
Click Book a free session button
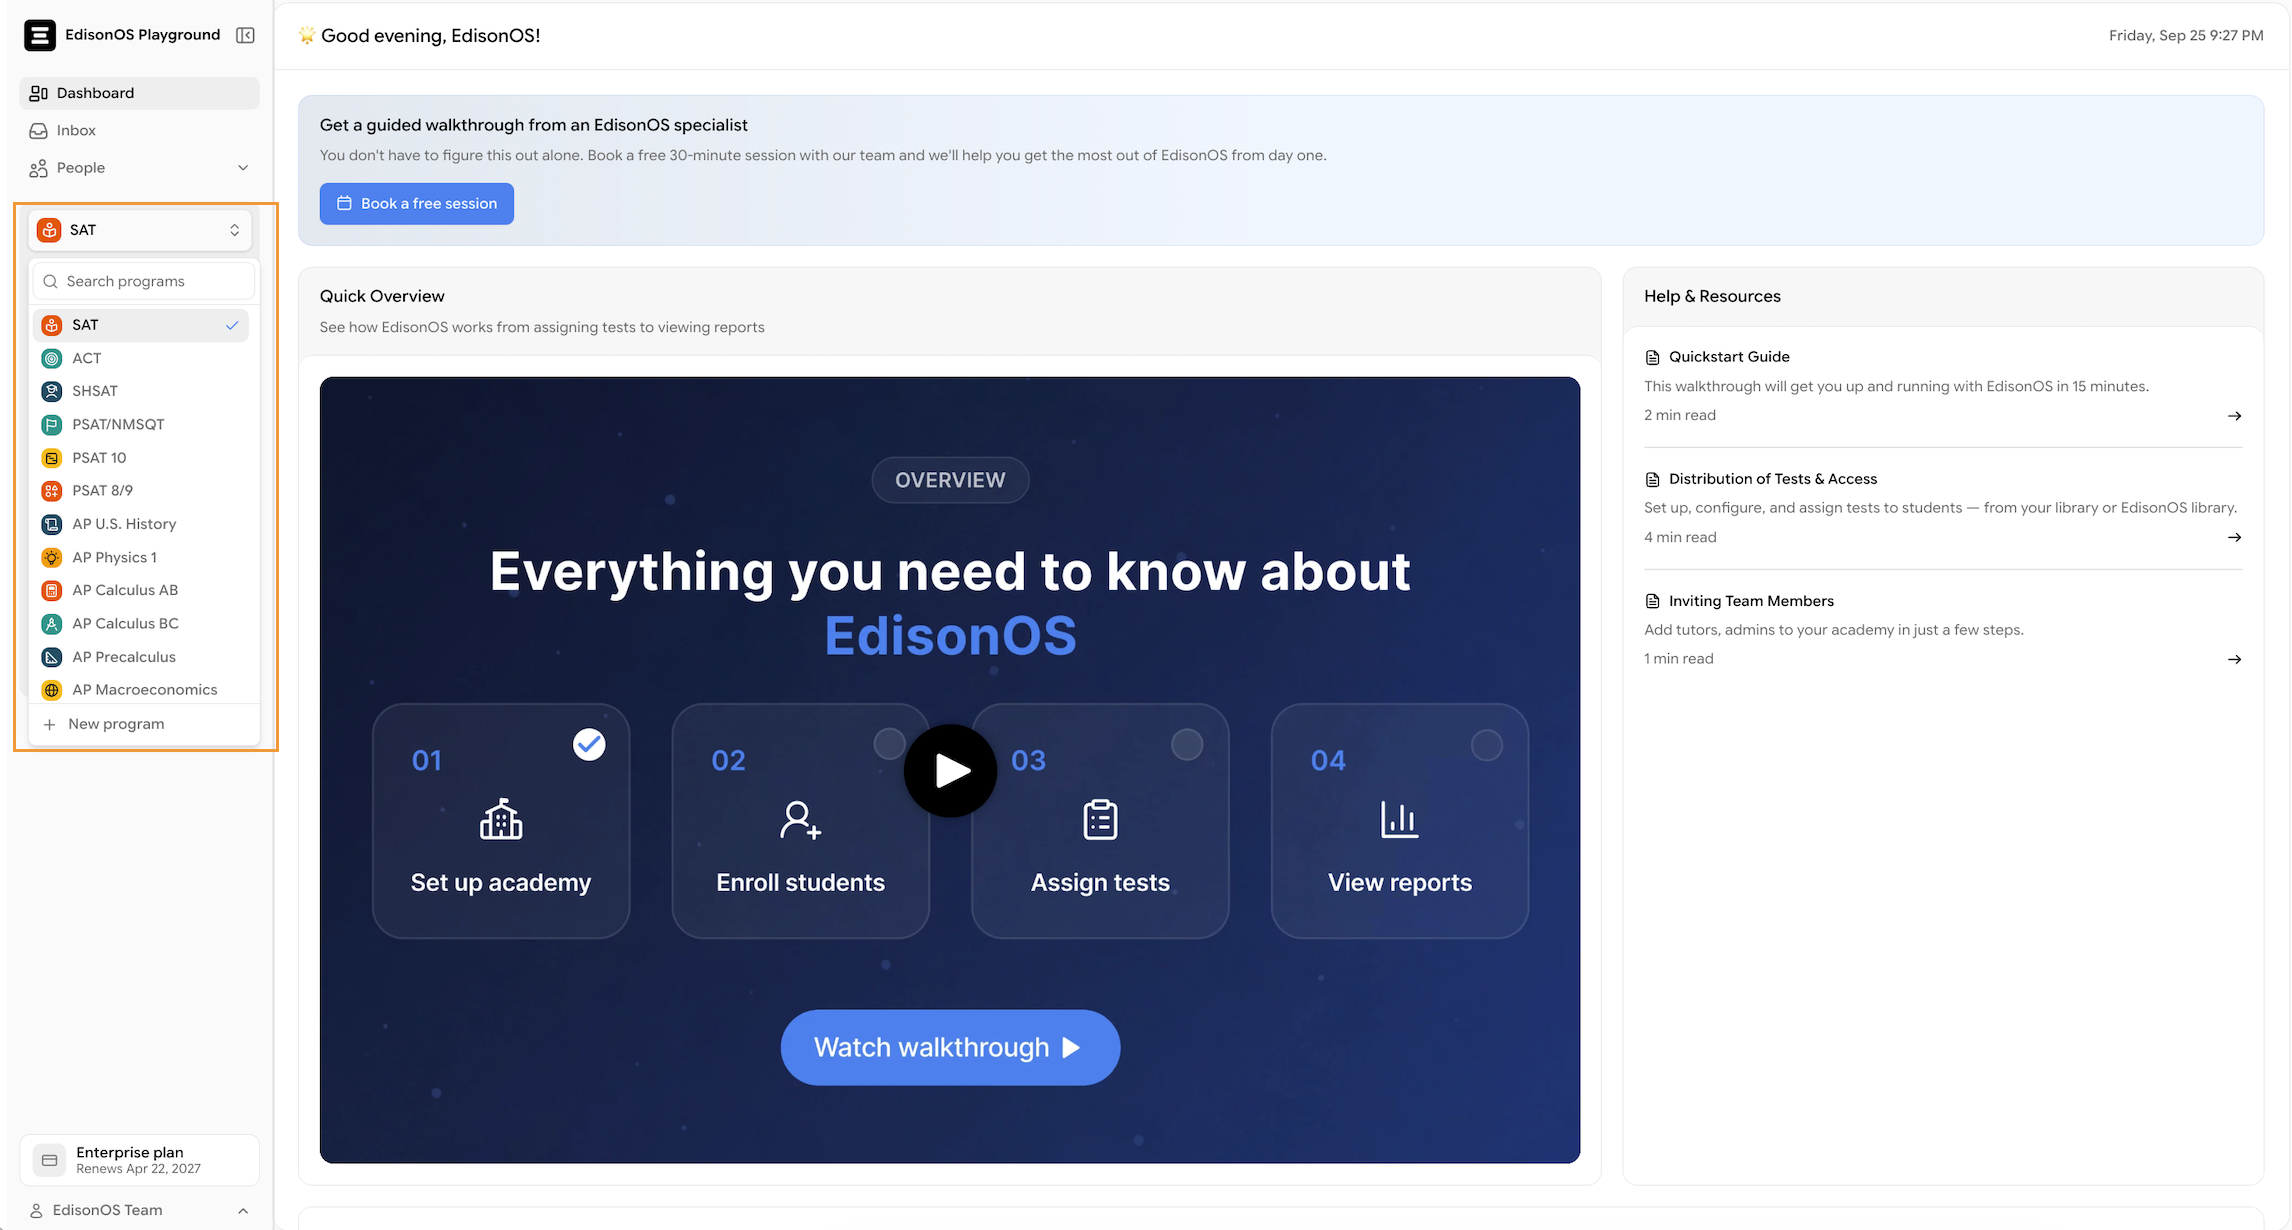[x=417, y=204]
